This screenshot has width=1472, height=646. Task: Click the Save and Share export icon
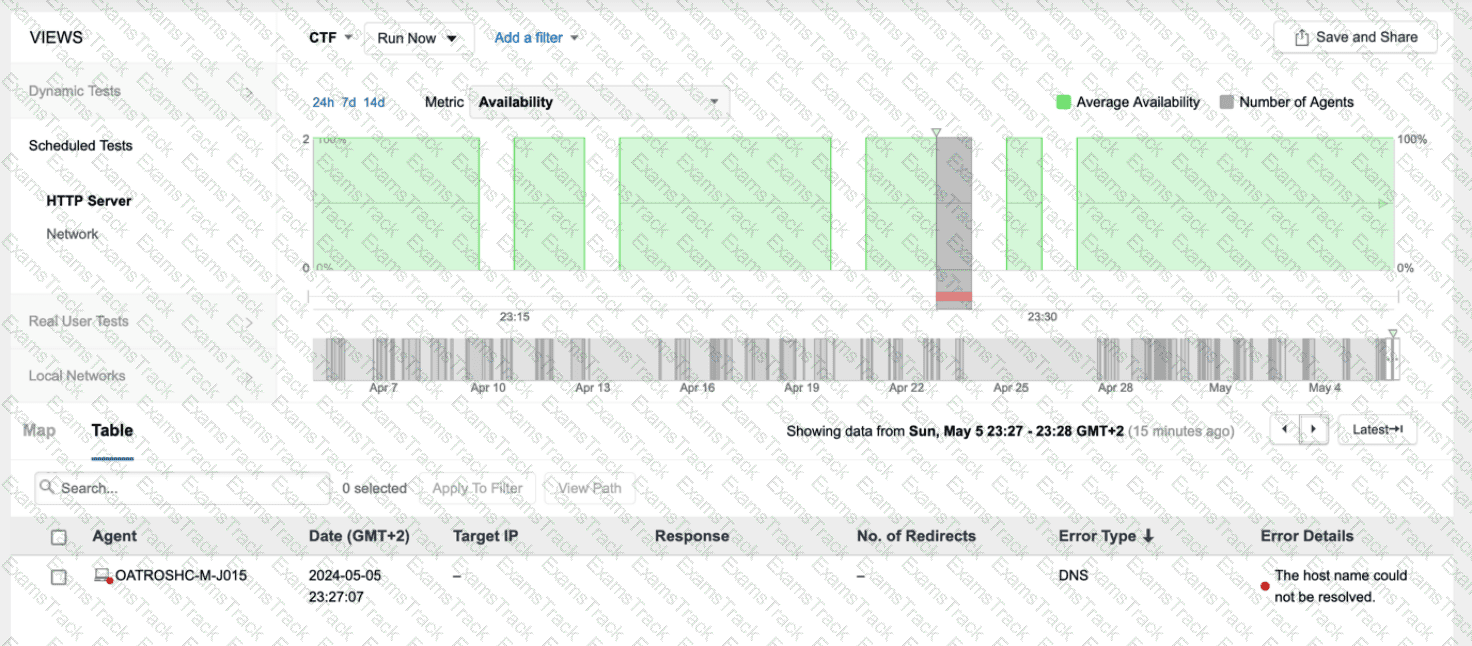pyautogui.click(x=1301, y=38)
